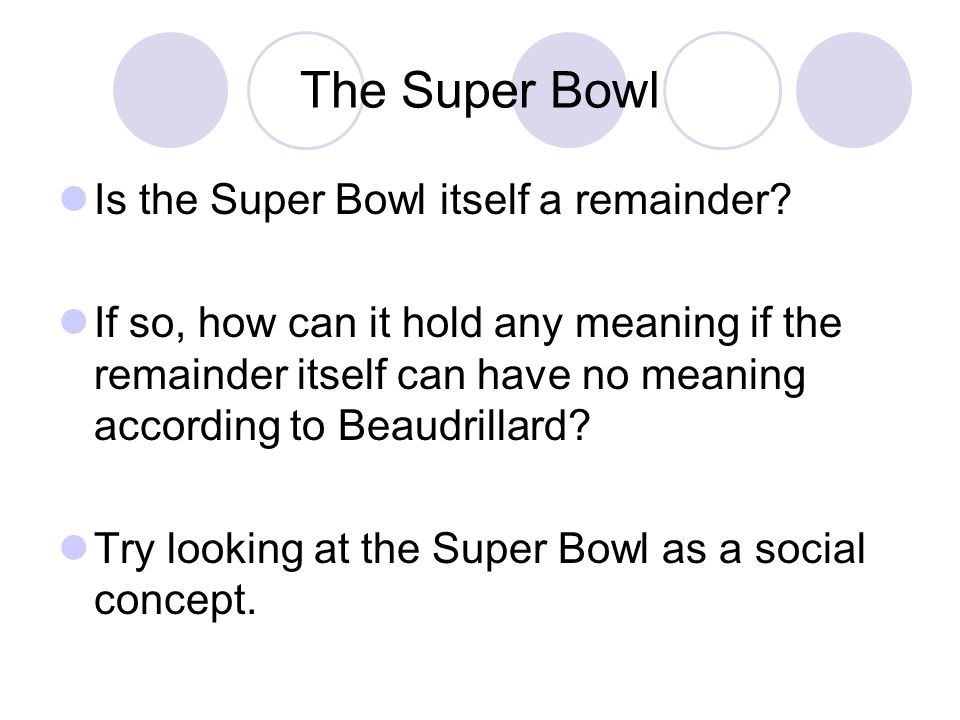Click the word 'Super' in the slide title
The width and height of the screenshot is (960, 720).
(470, 91)
